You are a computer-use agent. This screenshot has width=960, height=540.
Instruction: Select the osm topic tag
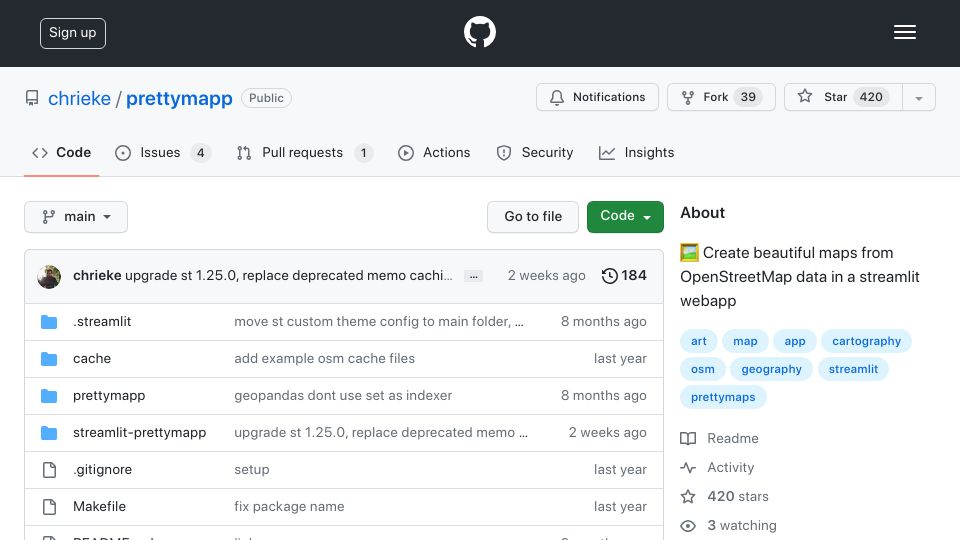click(x=702, y=369)
